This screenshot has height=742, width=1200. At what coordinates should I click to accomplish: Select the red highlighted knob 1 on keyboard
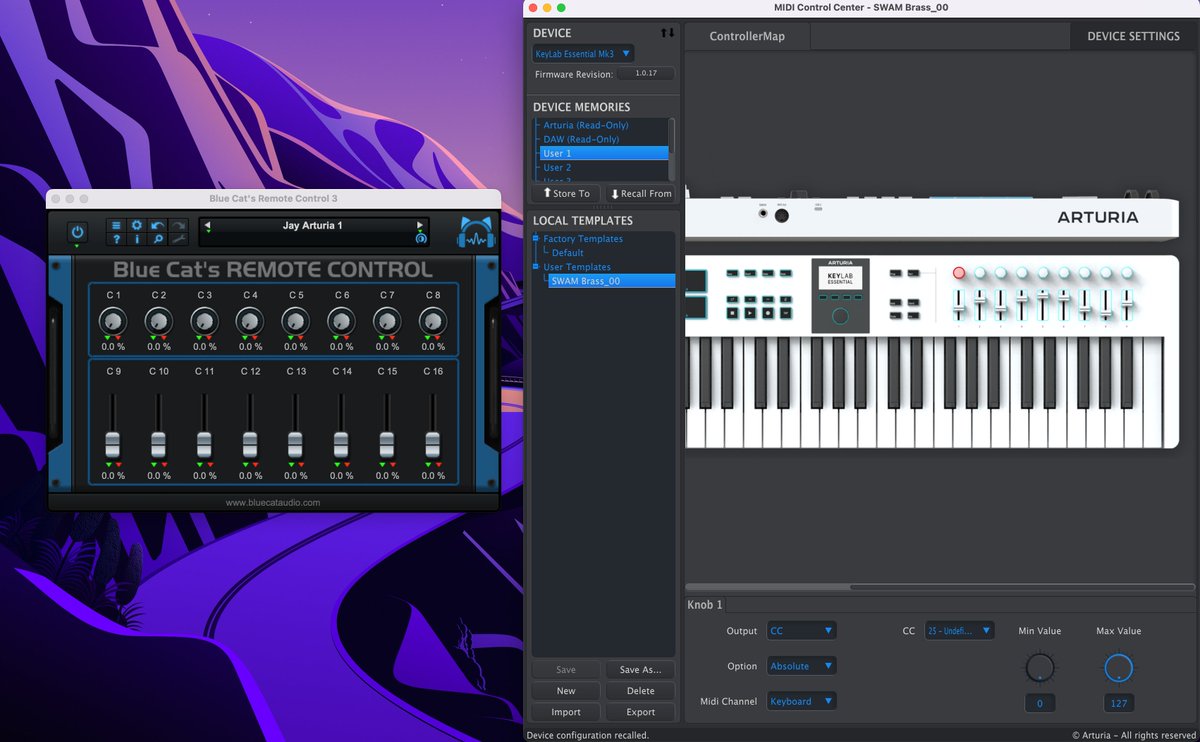click(x=959, y=272)
